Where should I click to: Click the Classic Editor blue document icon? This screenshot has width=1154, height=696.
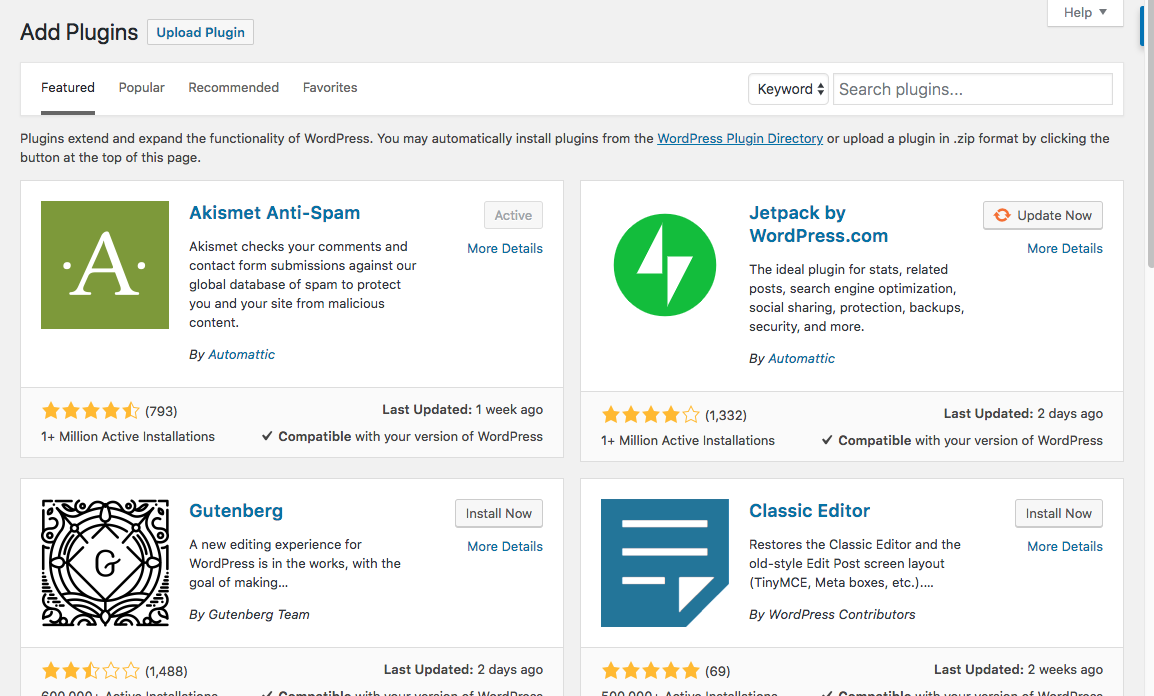(665, 563)
